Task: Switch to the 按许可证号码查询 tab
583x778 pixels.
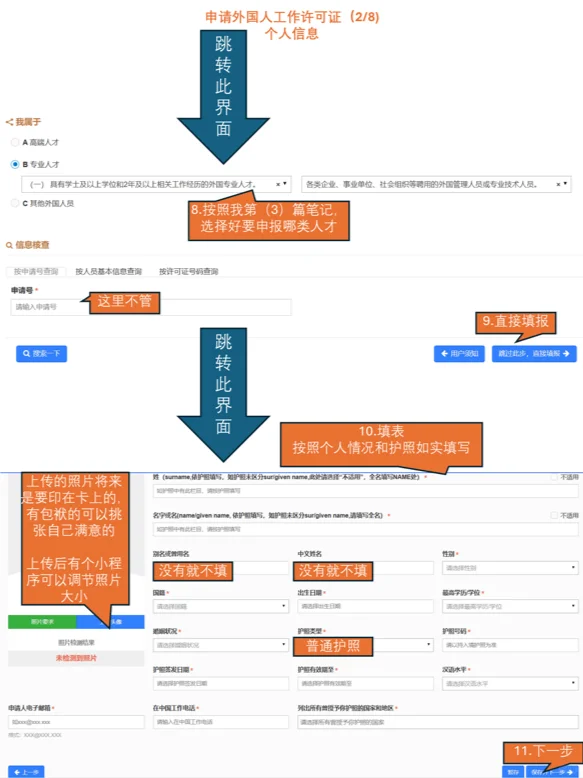Action: (189, 271)
